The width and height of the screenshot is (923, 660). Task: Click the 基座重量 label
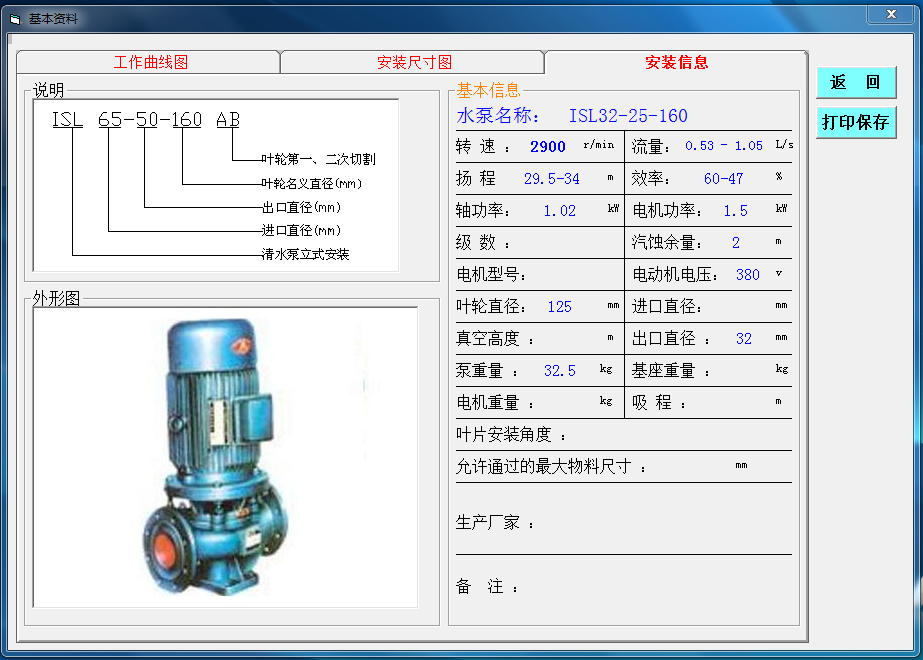click(670, 371)
